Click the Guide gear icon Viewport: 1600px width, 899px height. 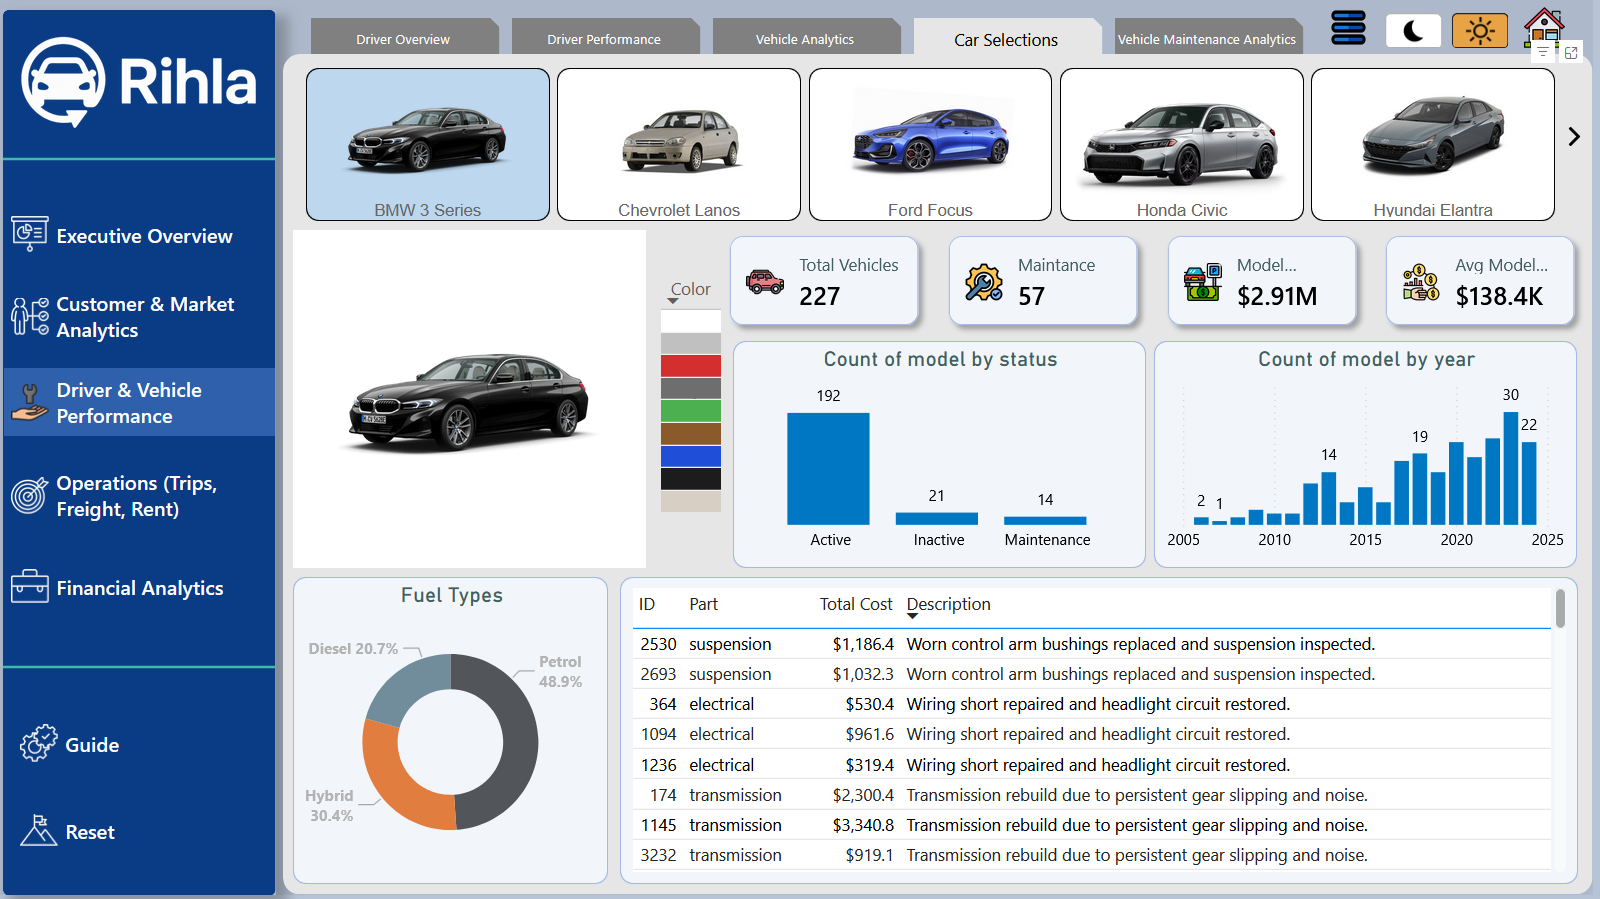(x=38, y=743)
